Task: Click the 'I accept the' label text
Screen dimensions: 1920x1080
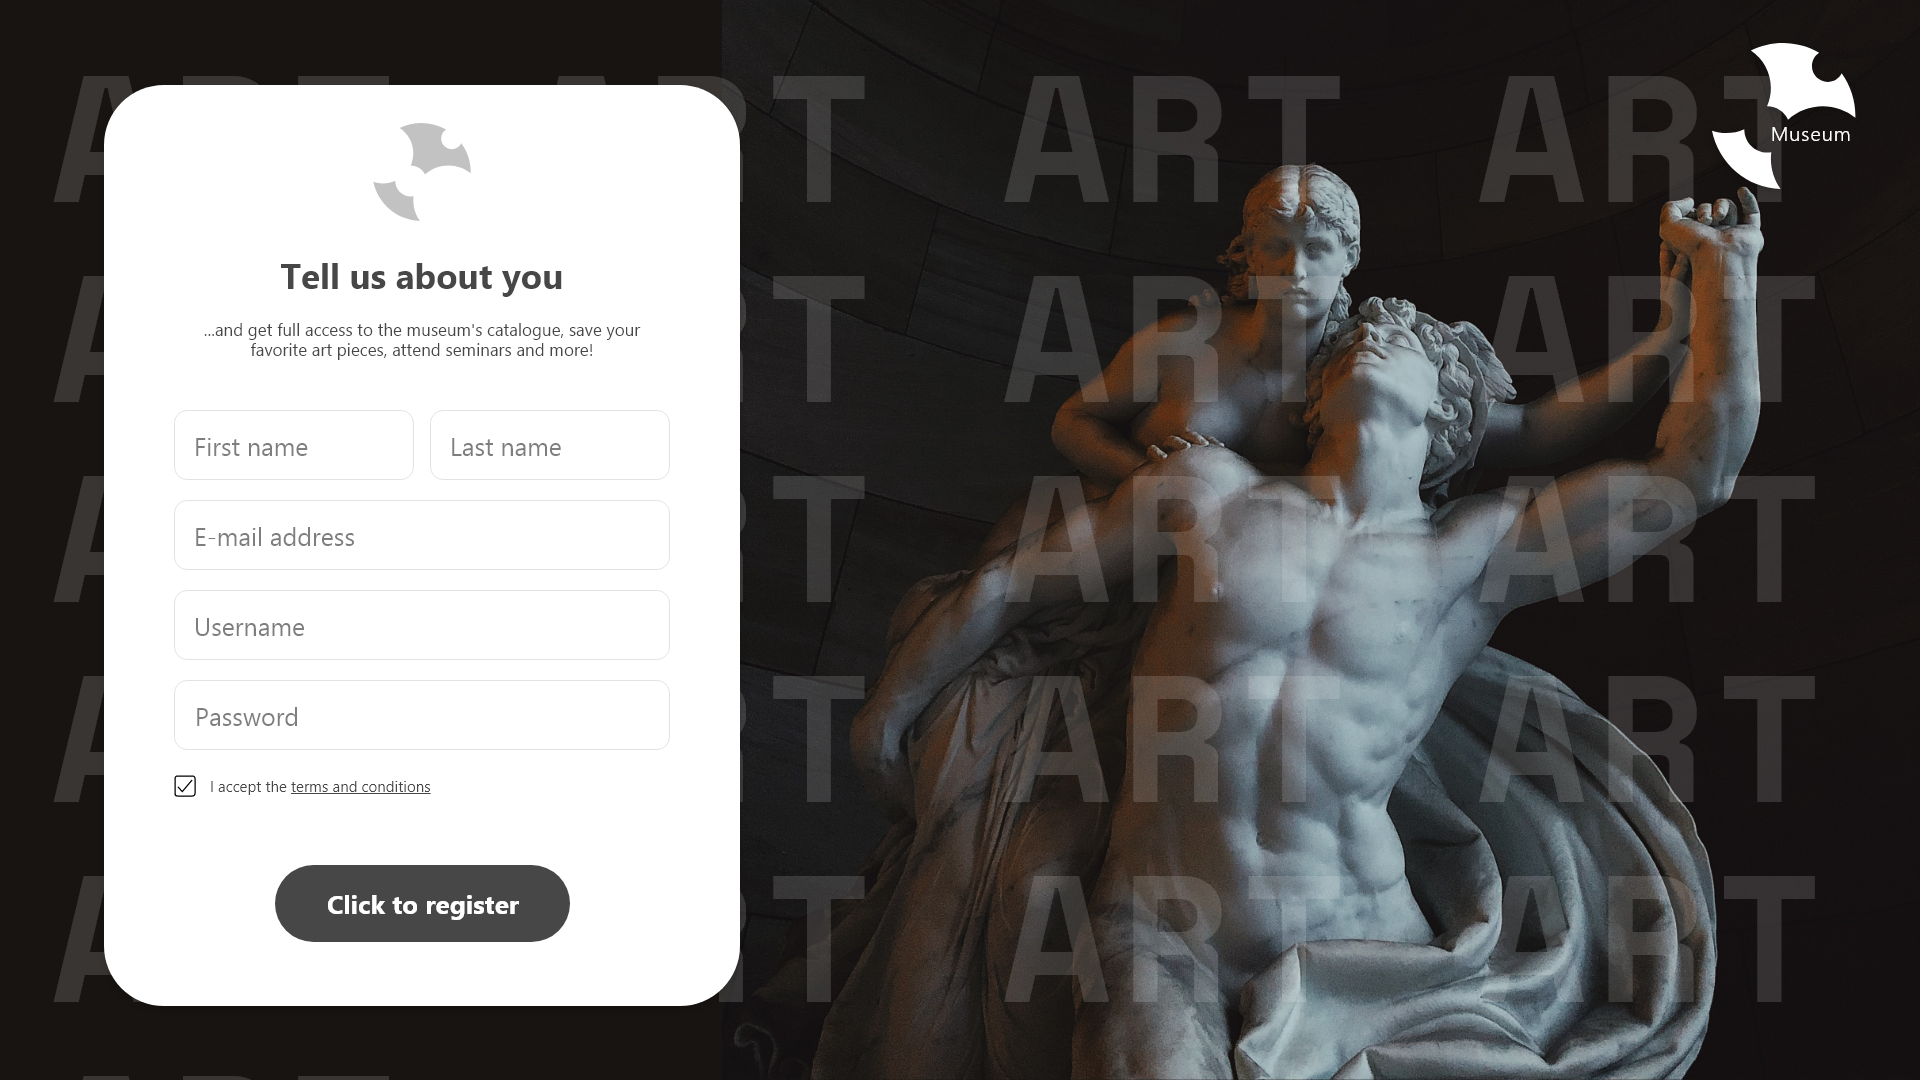Action: pos(248,787)
